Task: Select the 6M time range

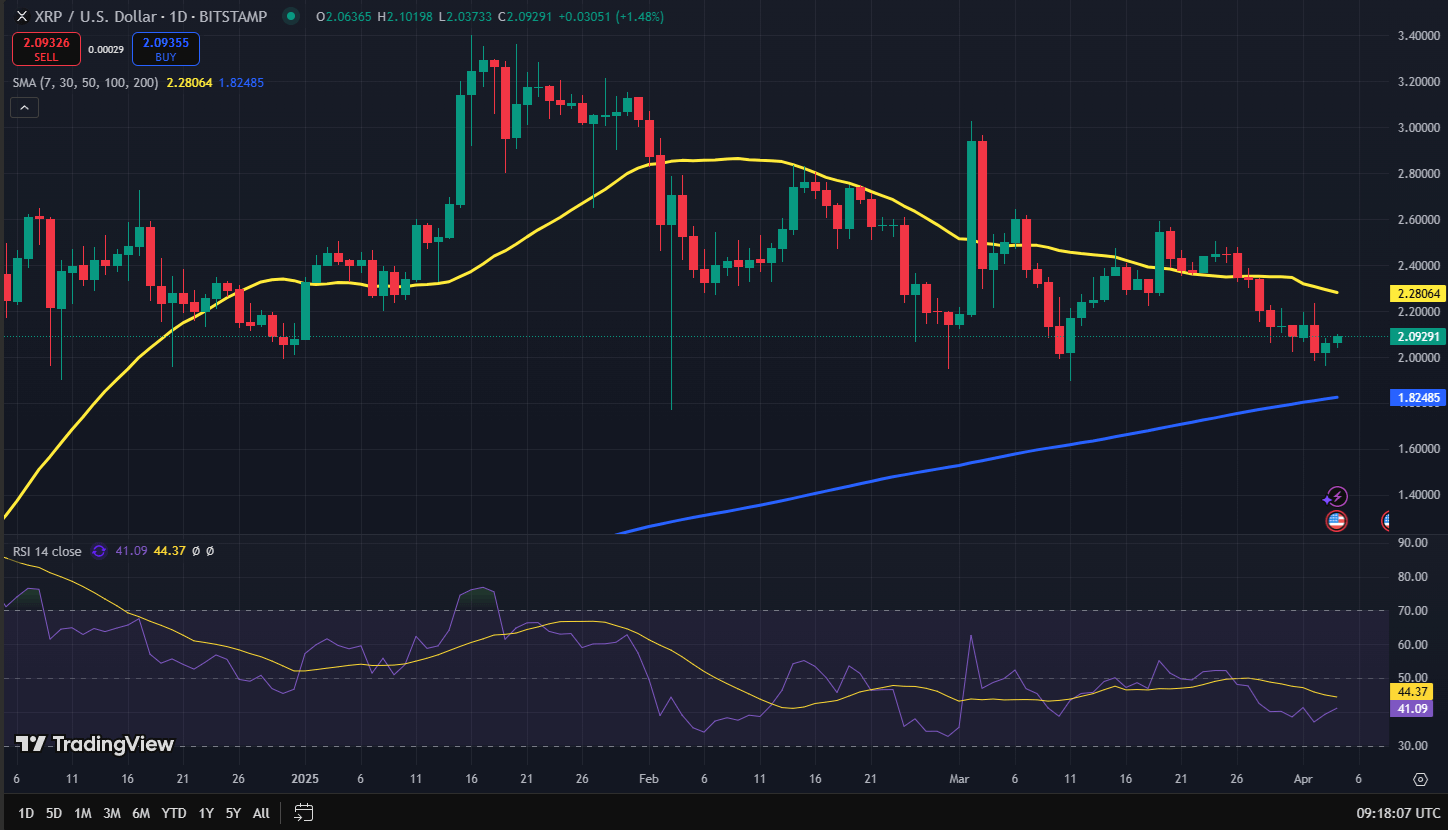Action: coord(141,813)
